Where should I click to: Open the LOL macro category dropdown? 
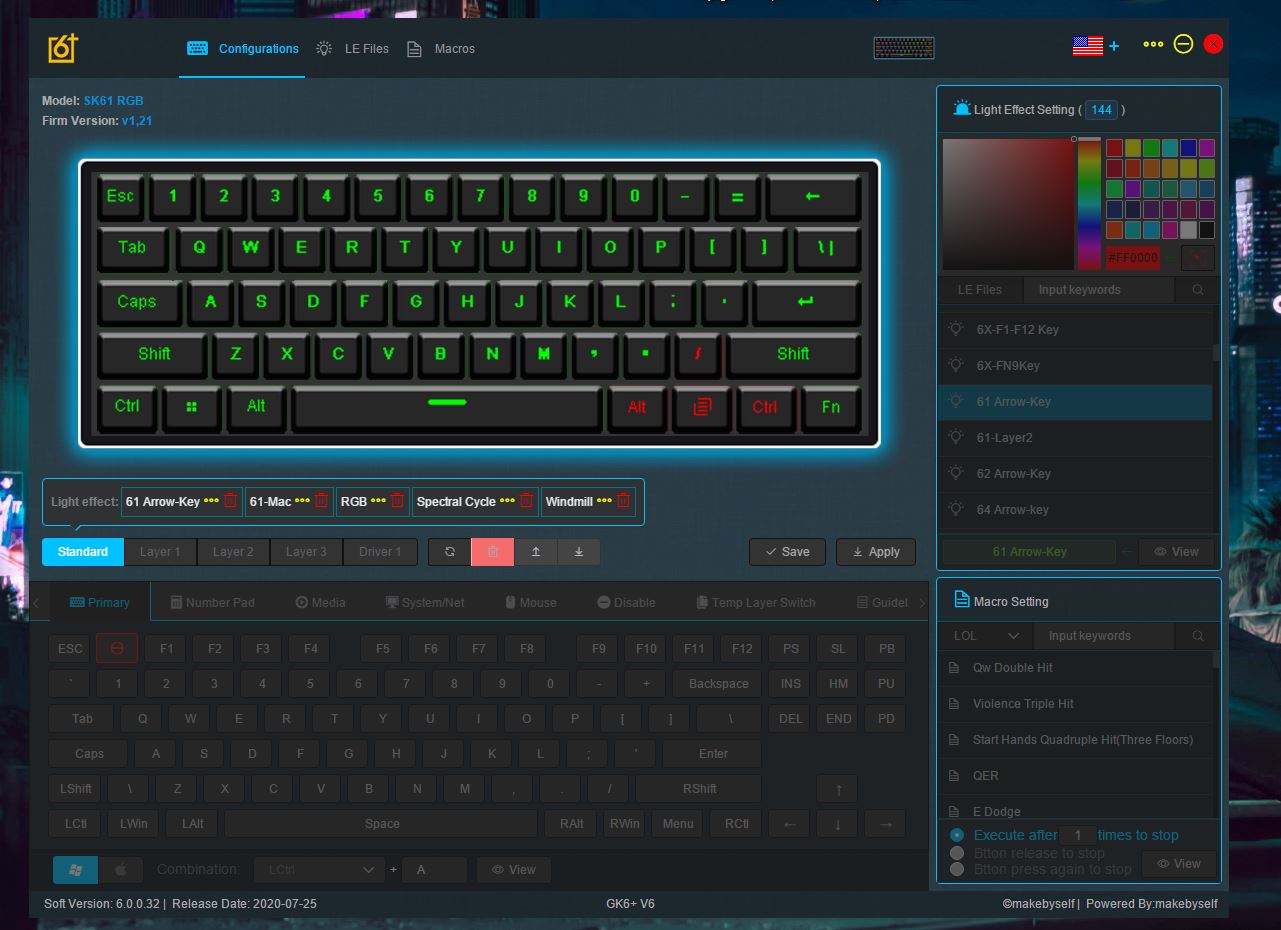click(x=986, y=636)
